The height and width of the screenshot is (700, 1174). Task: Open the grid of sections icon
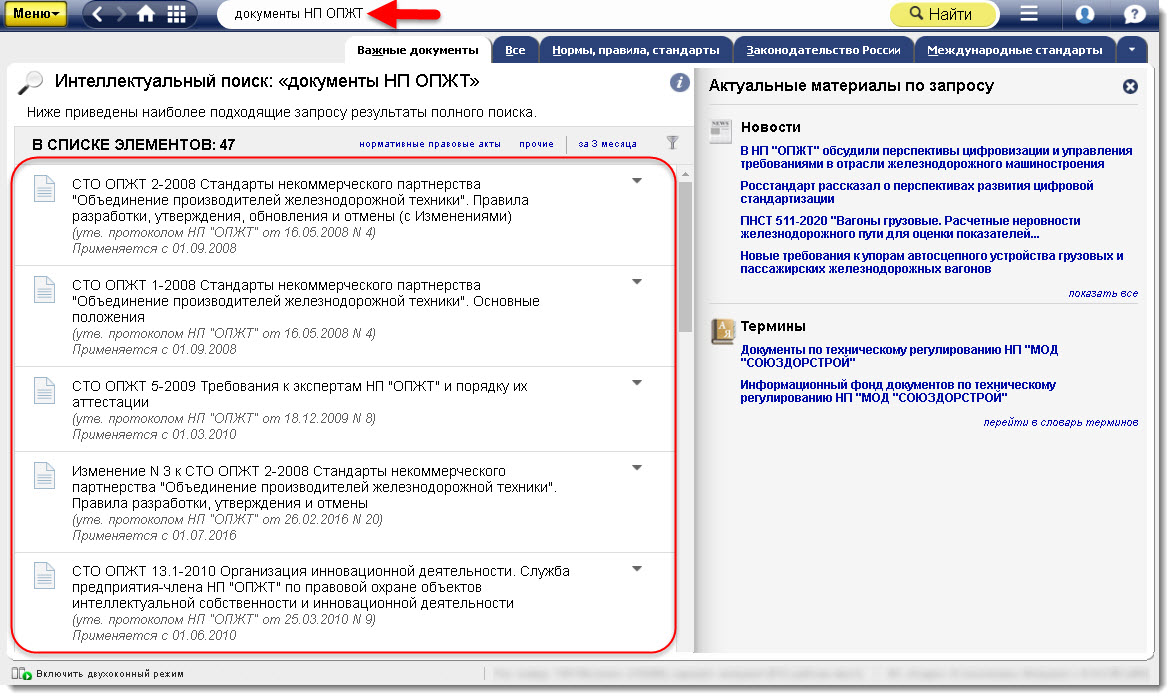coord(177,13)
